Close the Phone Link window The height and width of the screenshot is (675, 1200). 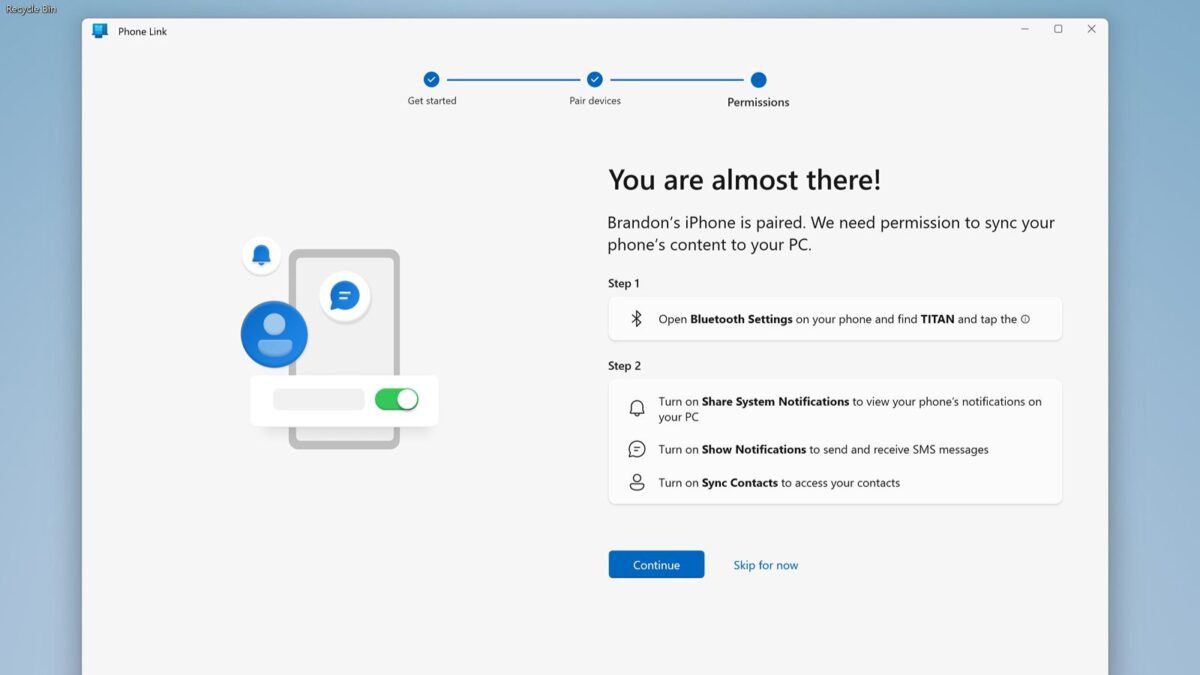[1091, 29]
